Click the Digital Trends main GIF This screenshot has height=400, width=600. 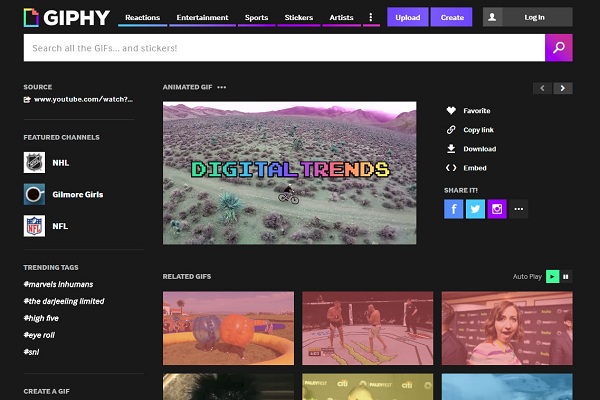290,173
